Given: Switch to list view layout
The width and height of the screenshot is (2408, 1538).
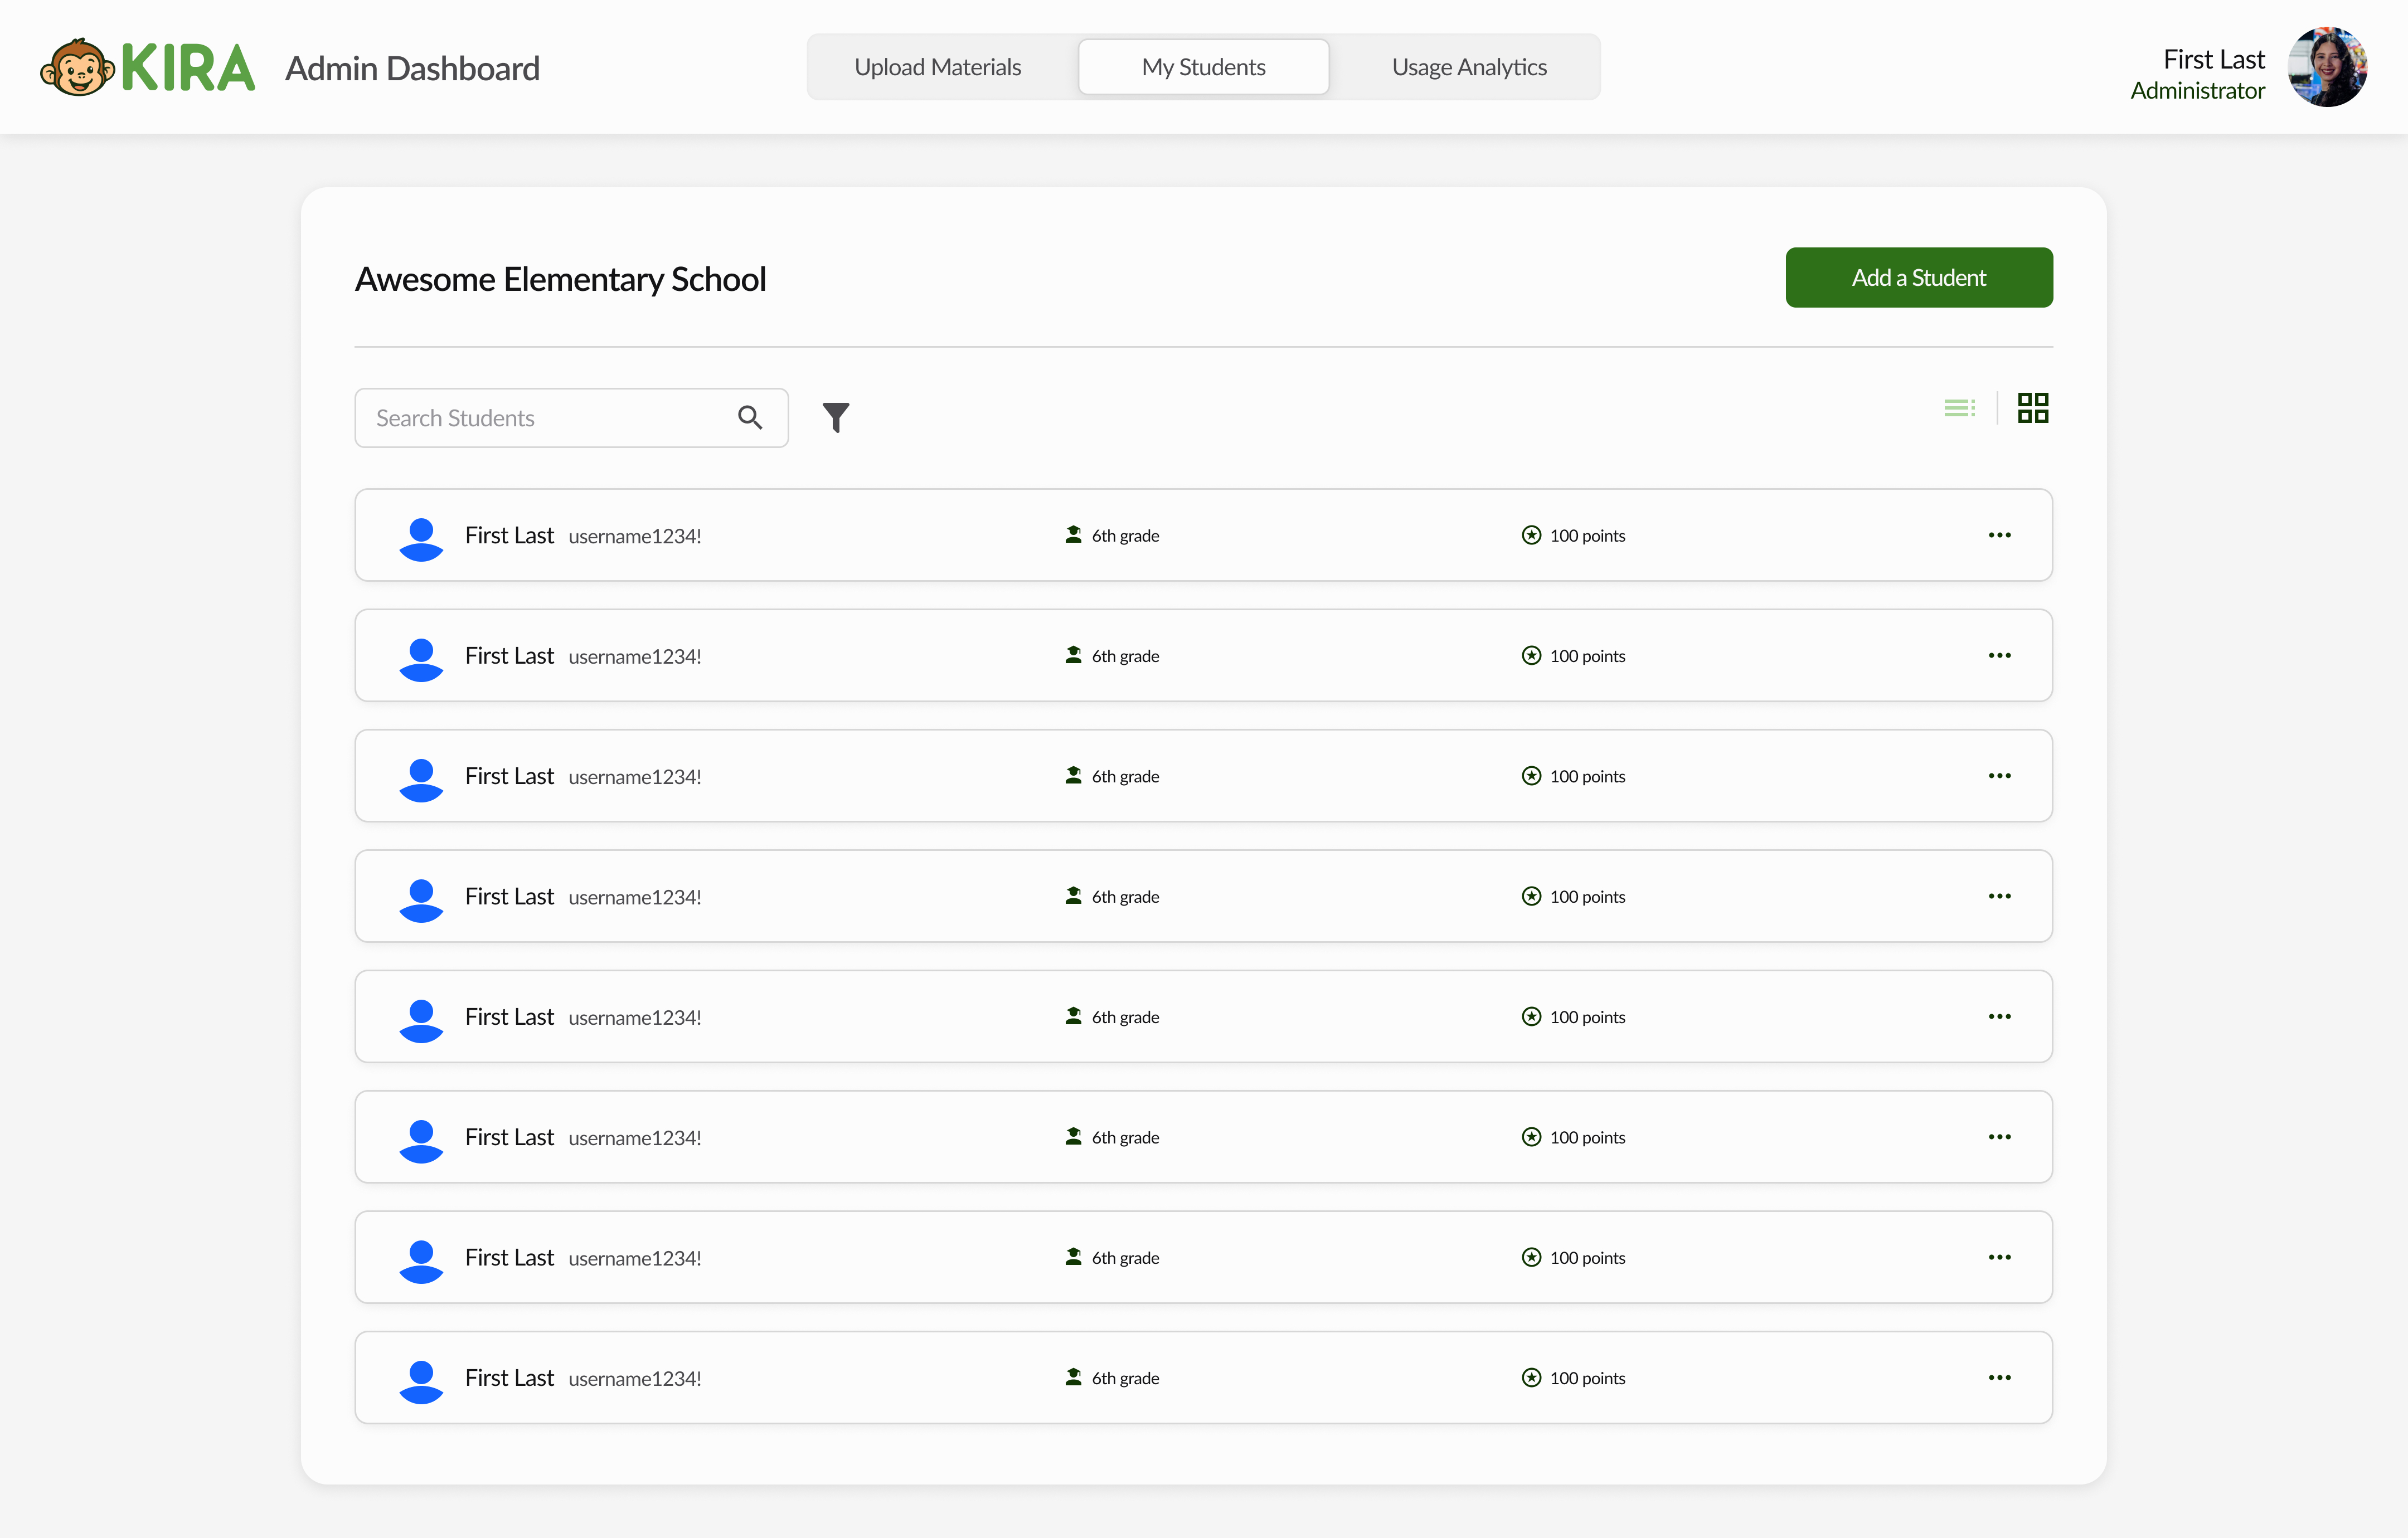Looking at the screenshot, I should coord(1959,408).
